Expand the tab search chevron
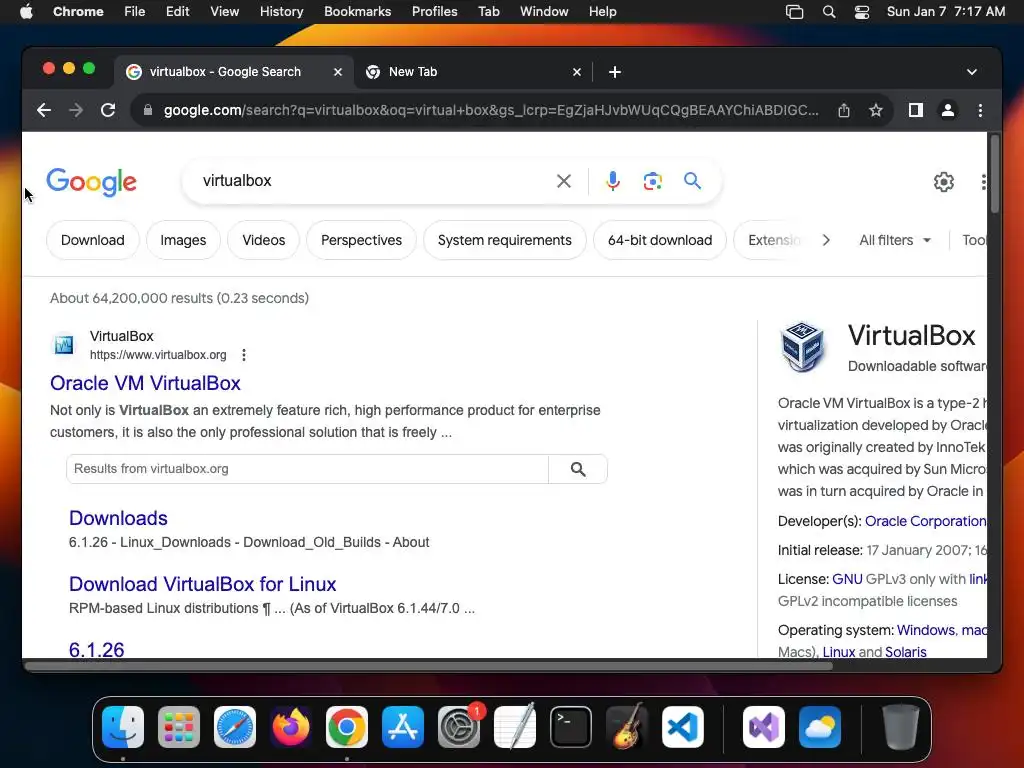 coord(972,72)
